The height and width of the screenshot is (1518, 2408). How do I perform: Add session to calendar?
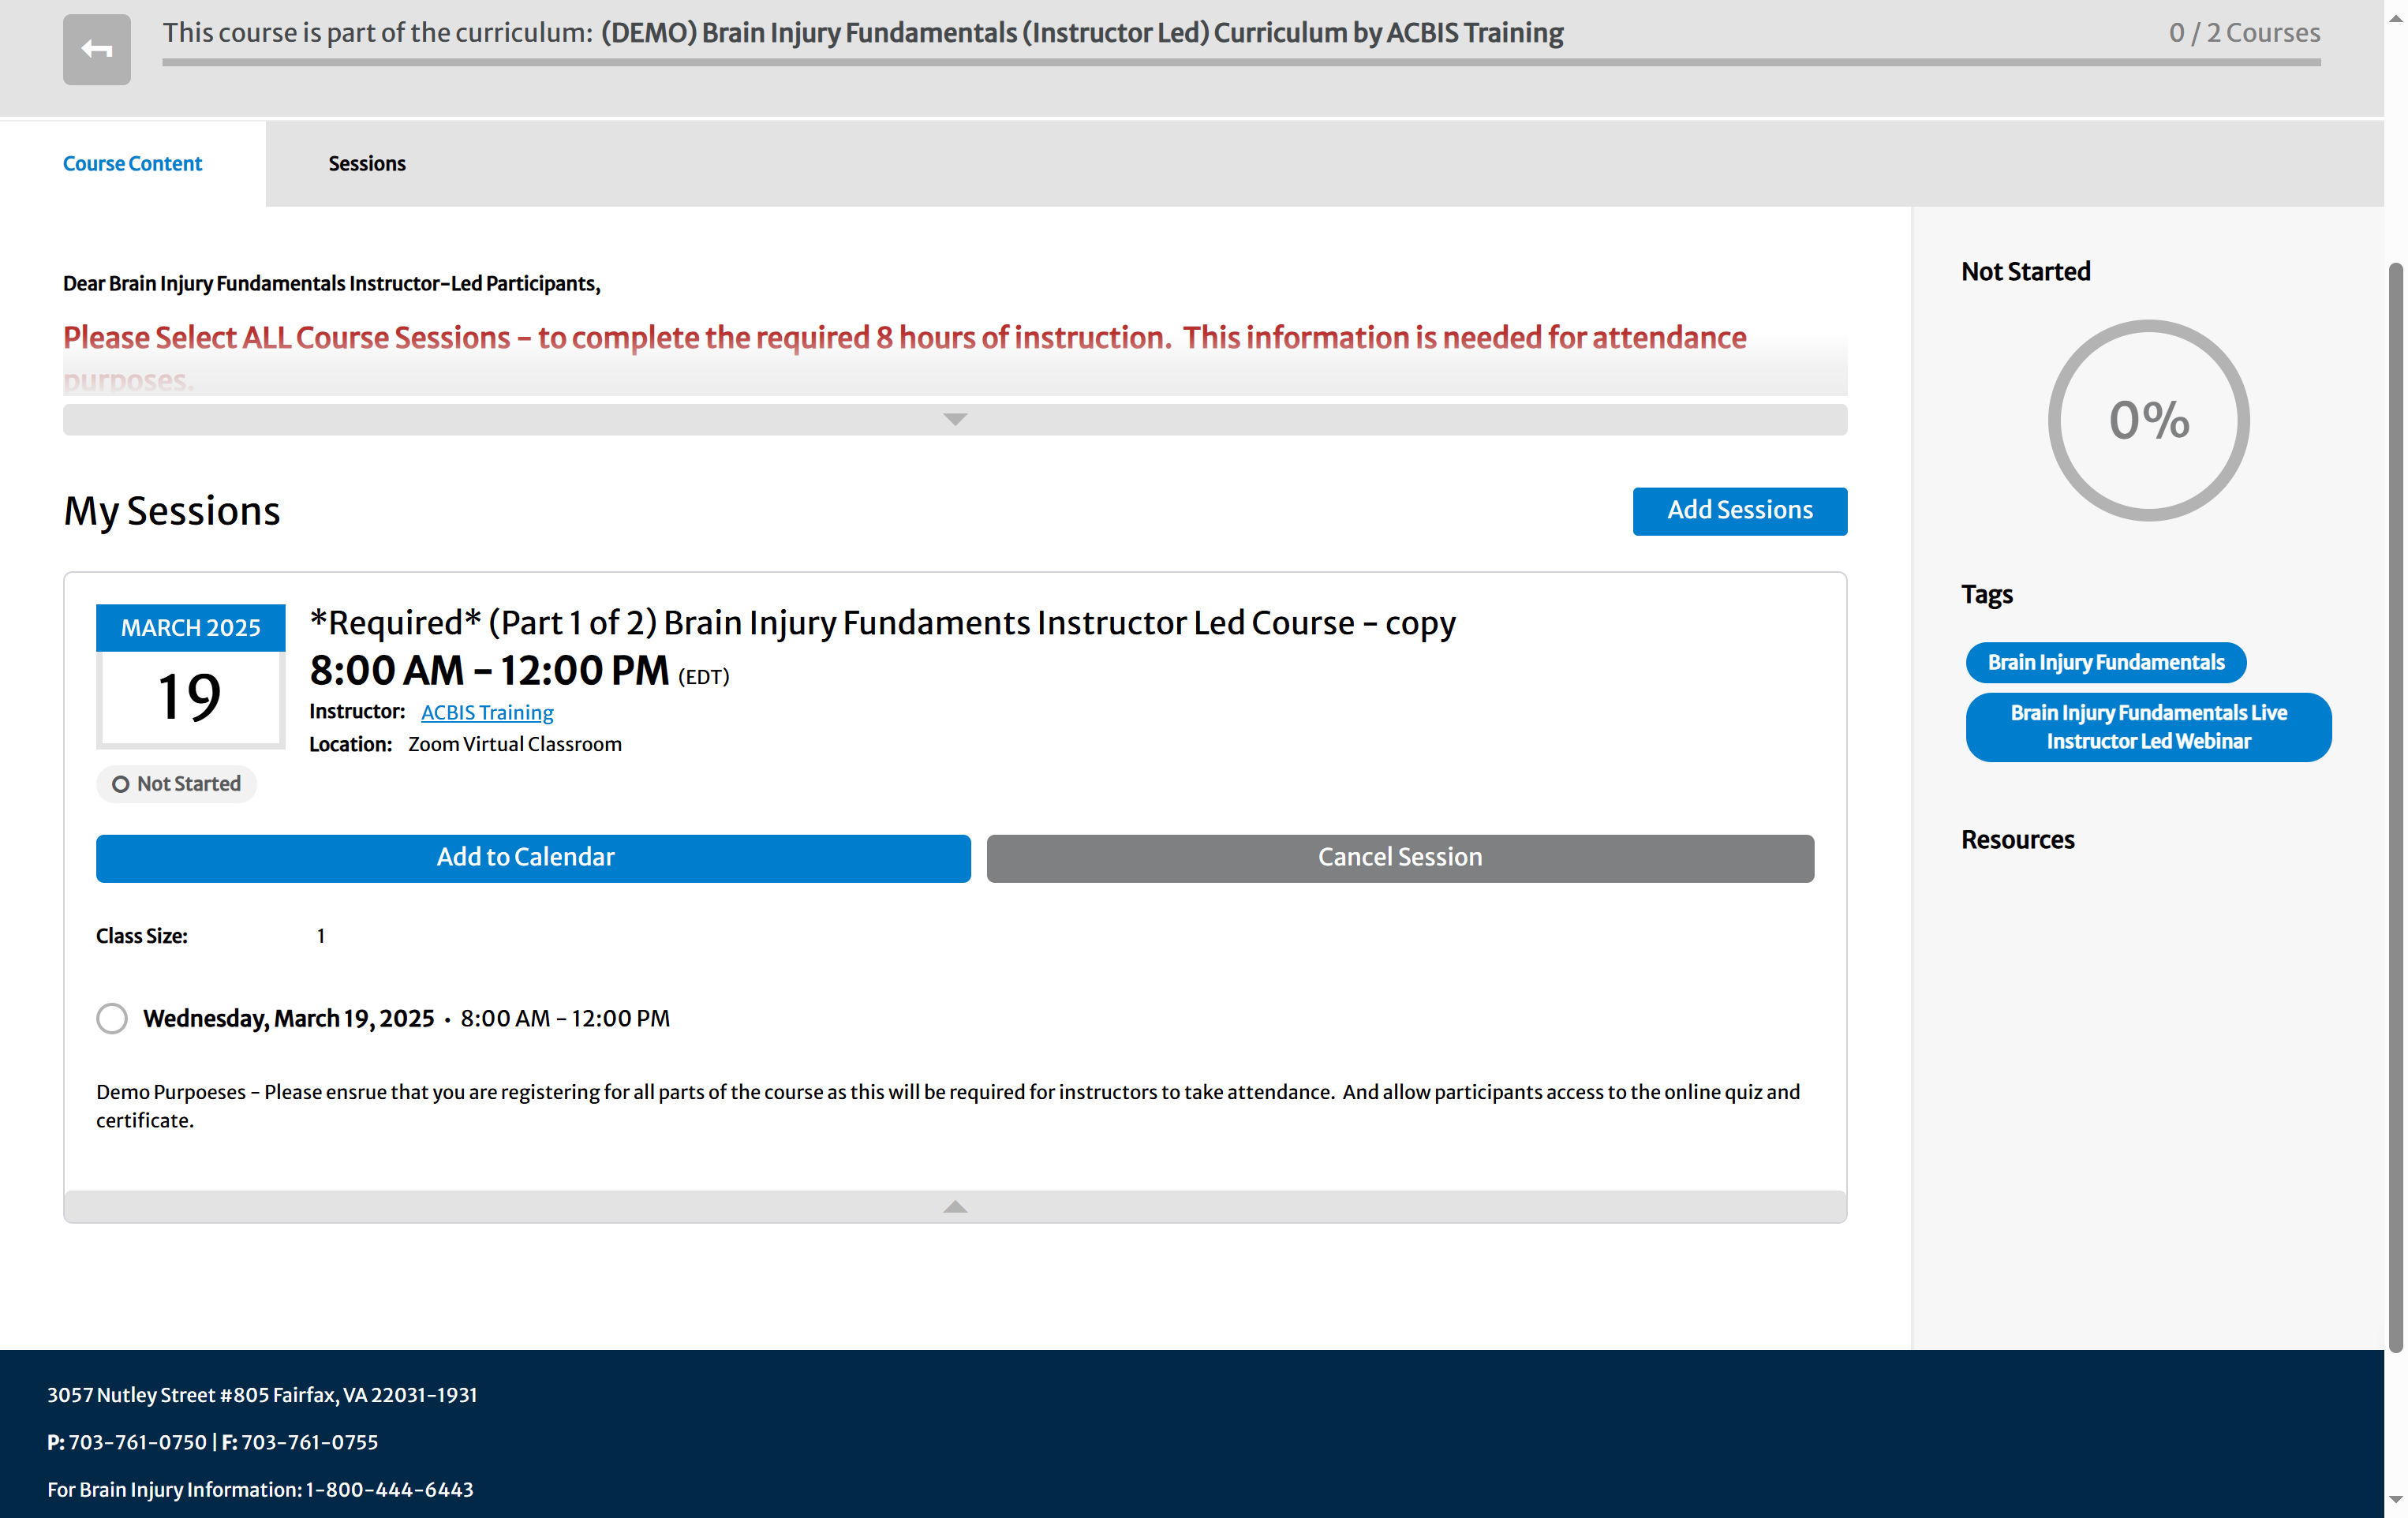[533, 858]
